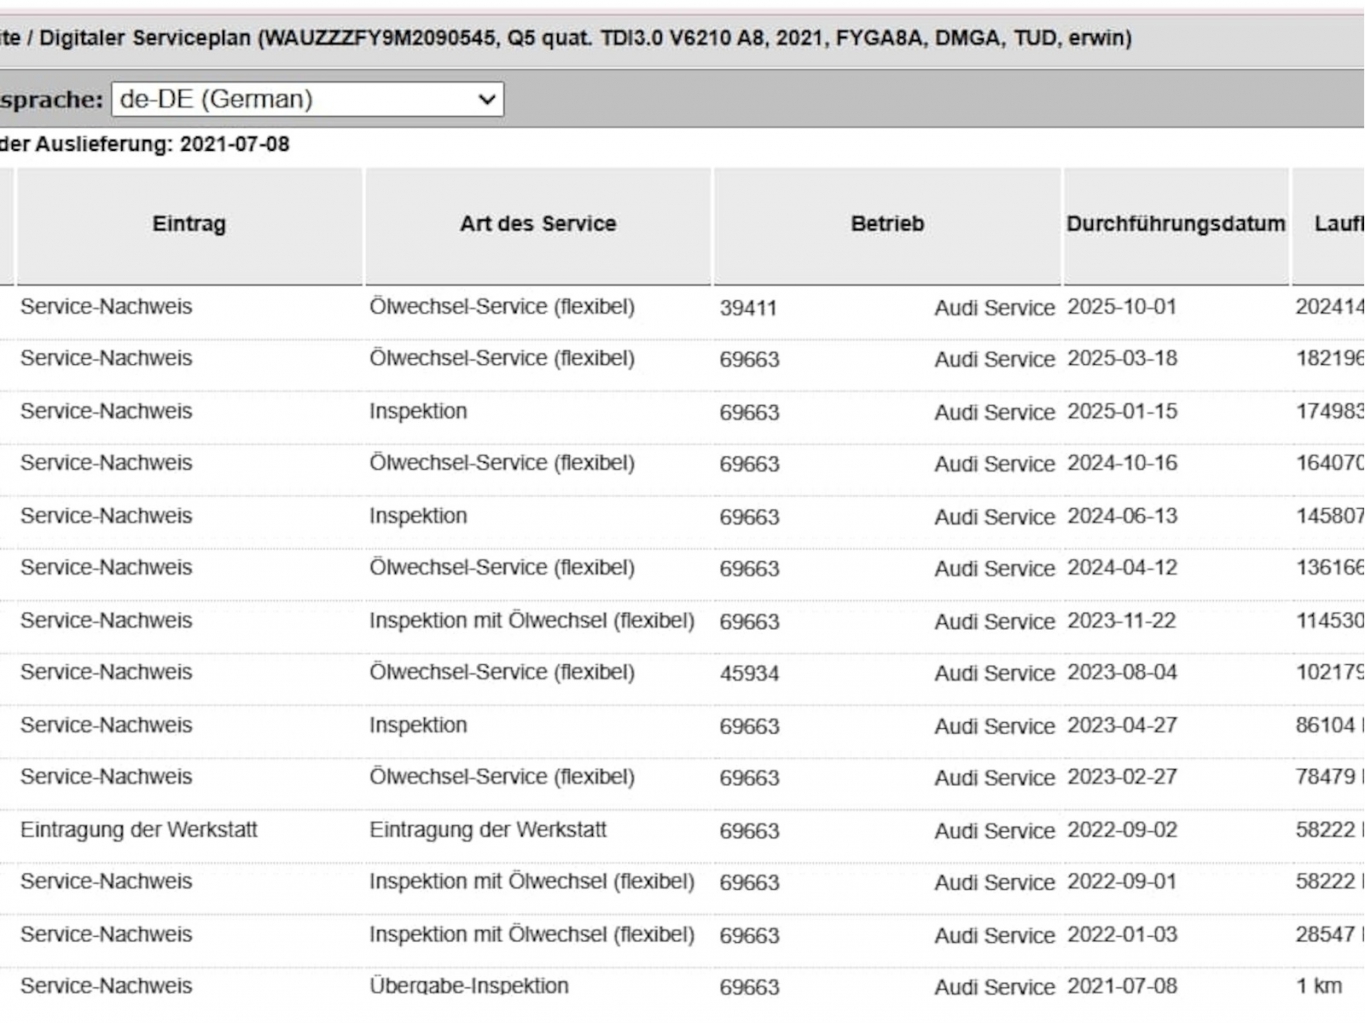Click the Betrieb number 39411
The image size is (1365, 1023).
[x=748, y=308]
